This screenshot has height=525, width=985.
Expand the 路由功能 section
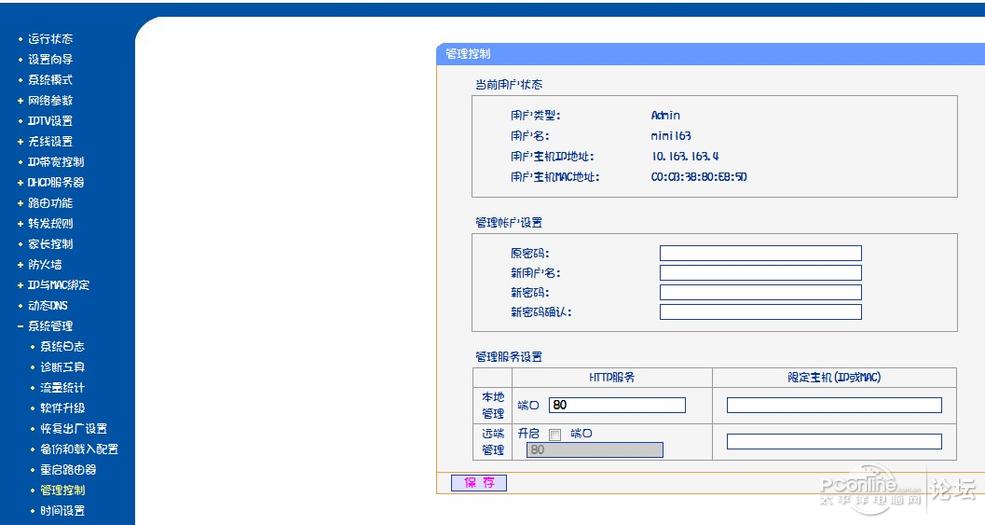click(50, 203)
